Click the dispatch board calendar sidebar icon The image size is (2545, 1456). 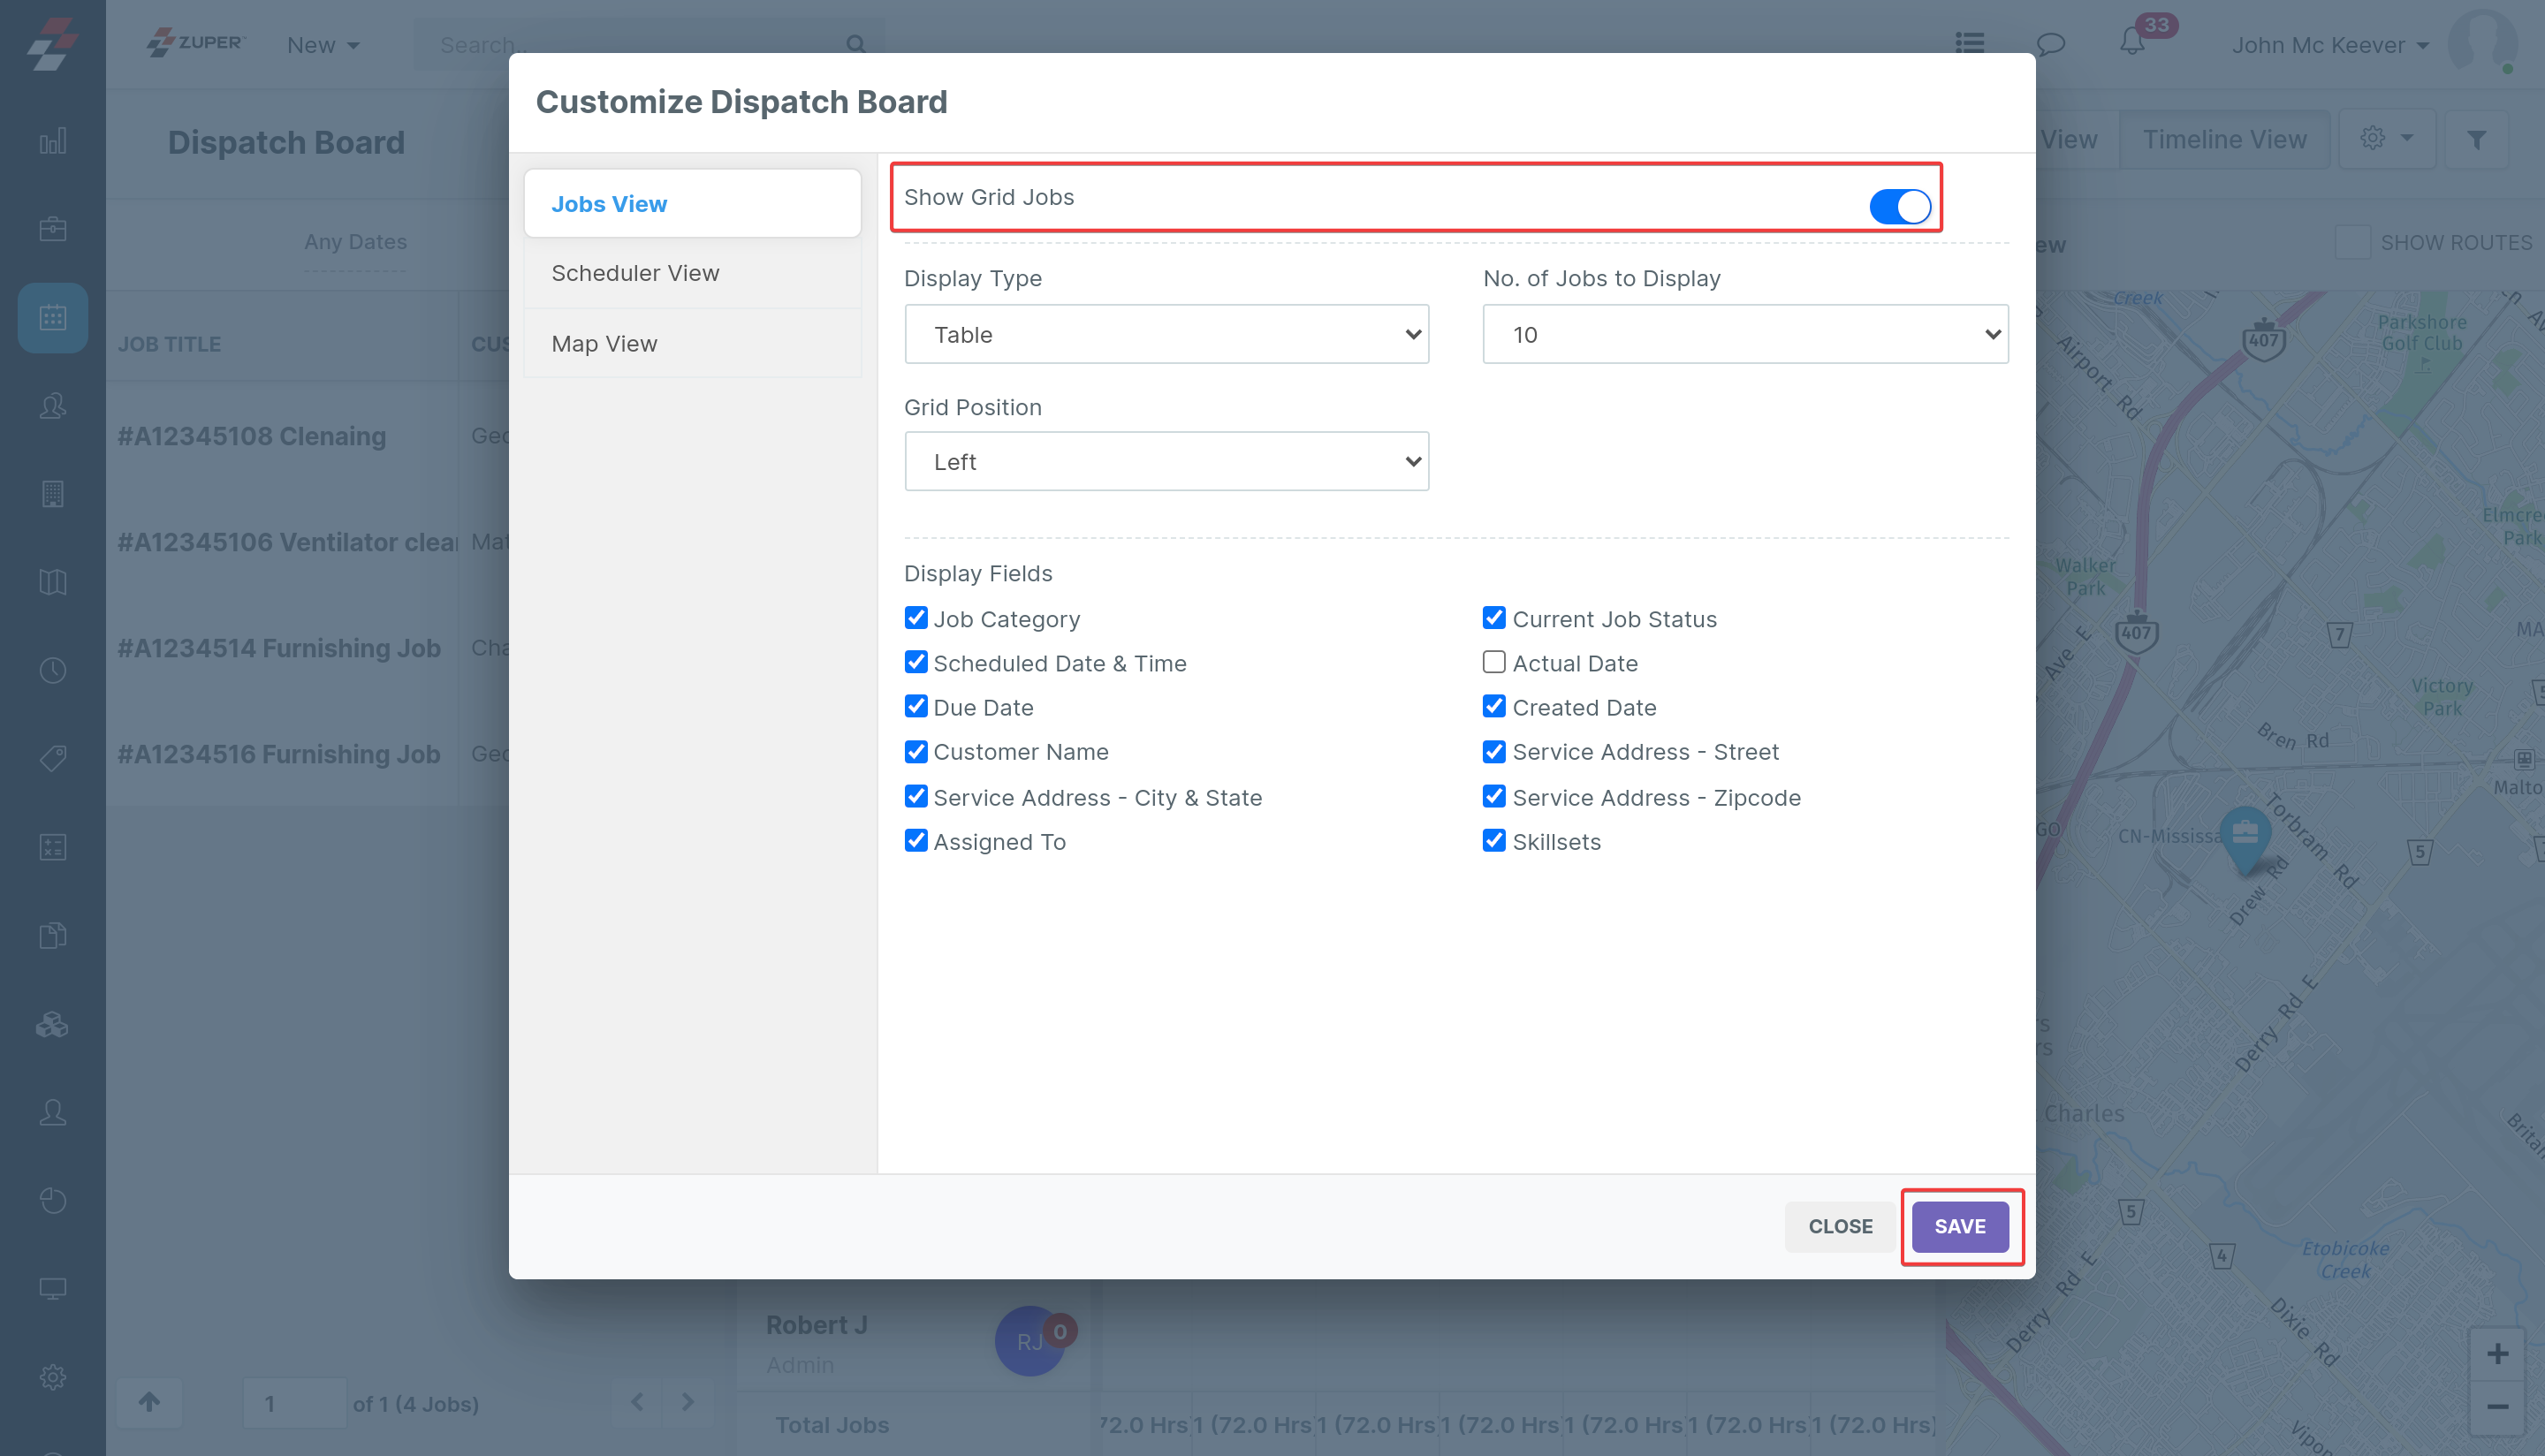pyautogui.click(x=53, y=318)
